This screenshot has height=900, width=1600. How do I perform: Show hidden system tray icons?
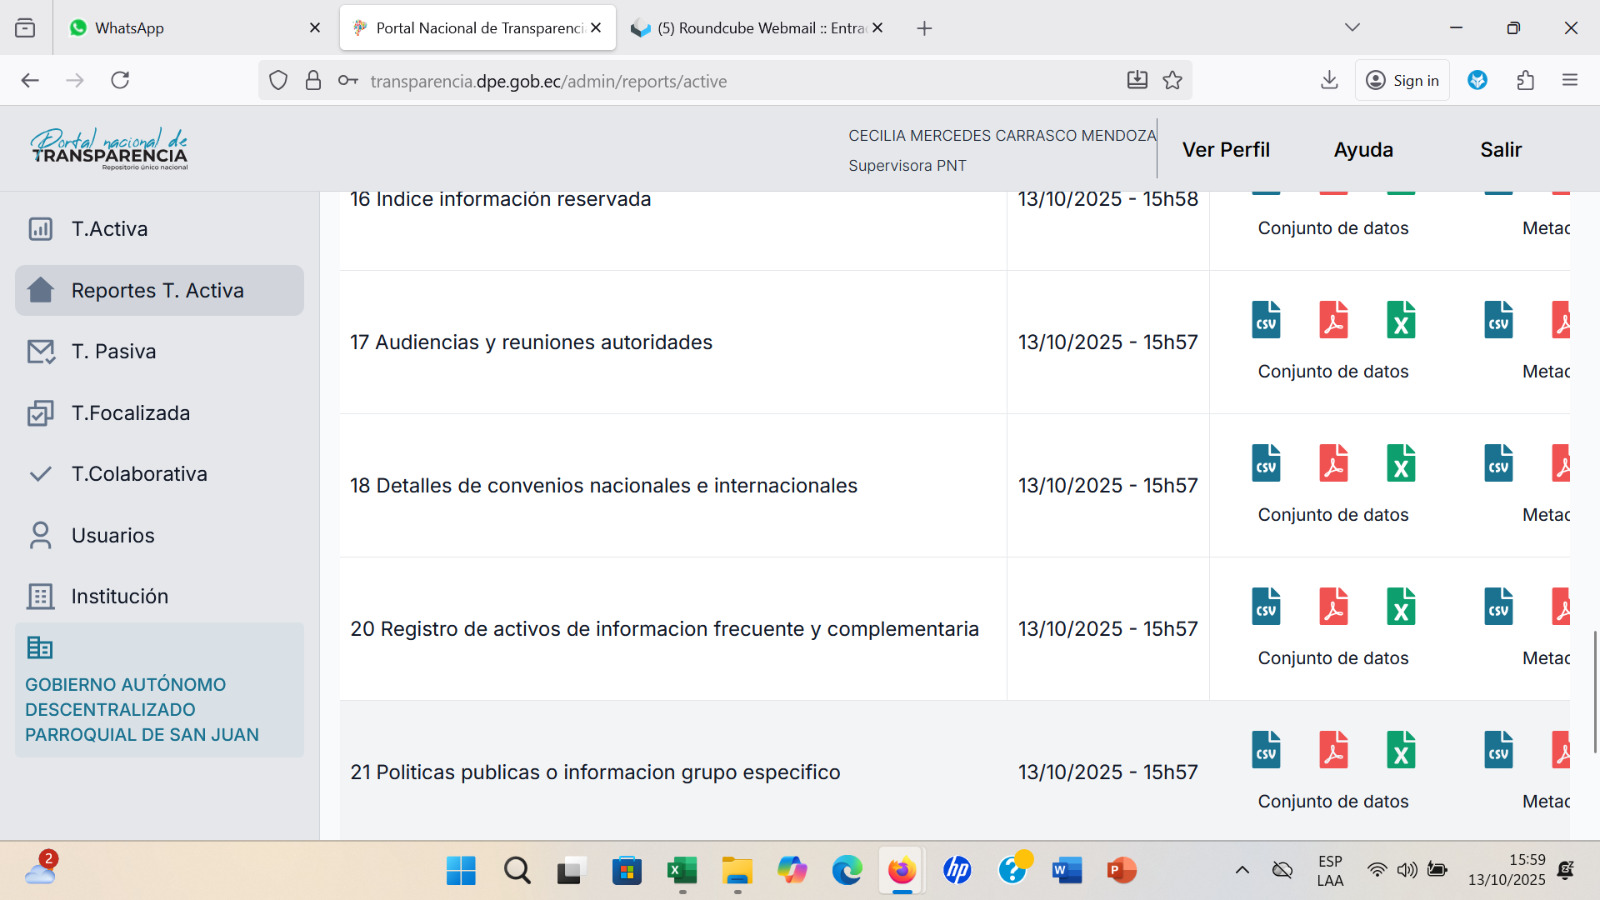click(1242, 870)
